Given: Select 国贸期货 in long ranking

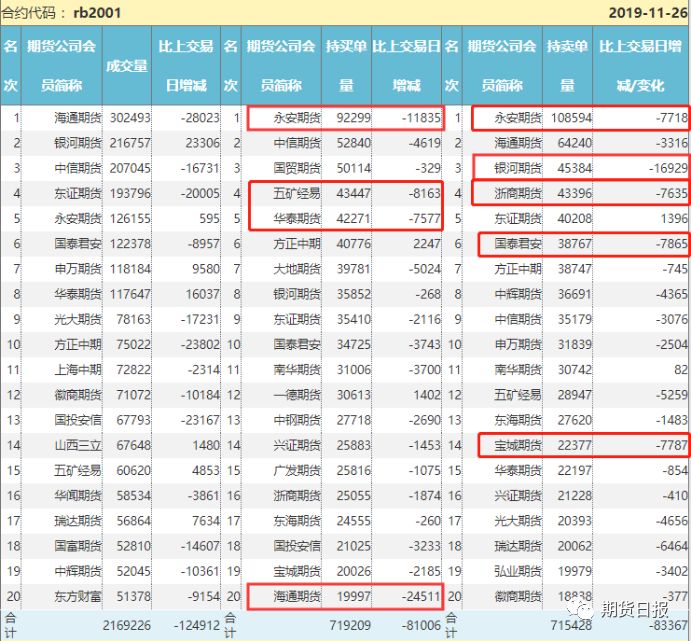Looking at the screenshot, I should (297, 168).
